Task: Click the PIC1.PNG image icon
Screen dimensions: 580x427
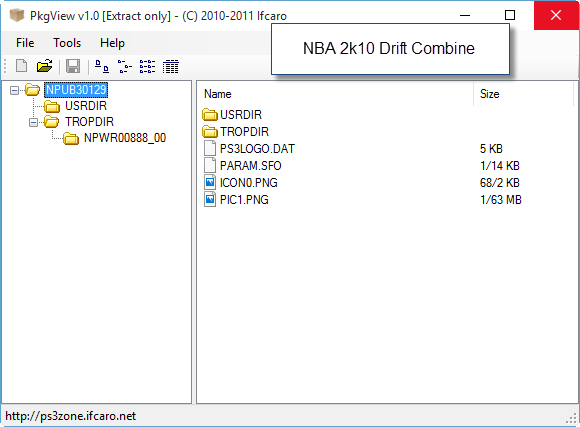Action: [210, 199]
